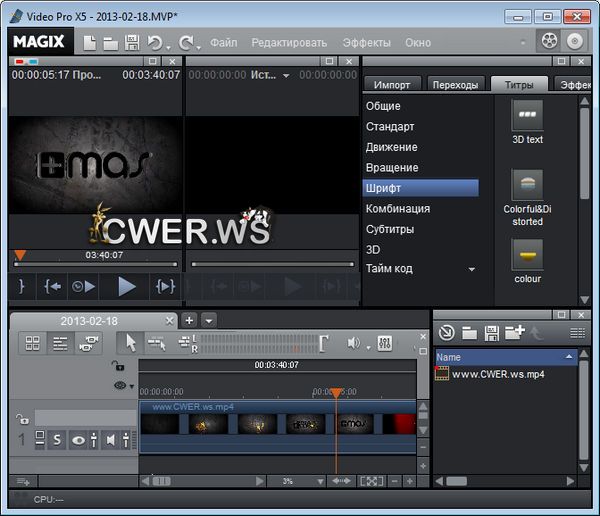Save project using floppy disk icon beside MAGIX logo
This screenshot has width=600, height=516.
click(132, 42)
